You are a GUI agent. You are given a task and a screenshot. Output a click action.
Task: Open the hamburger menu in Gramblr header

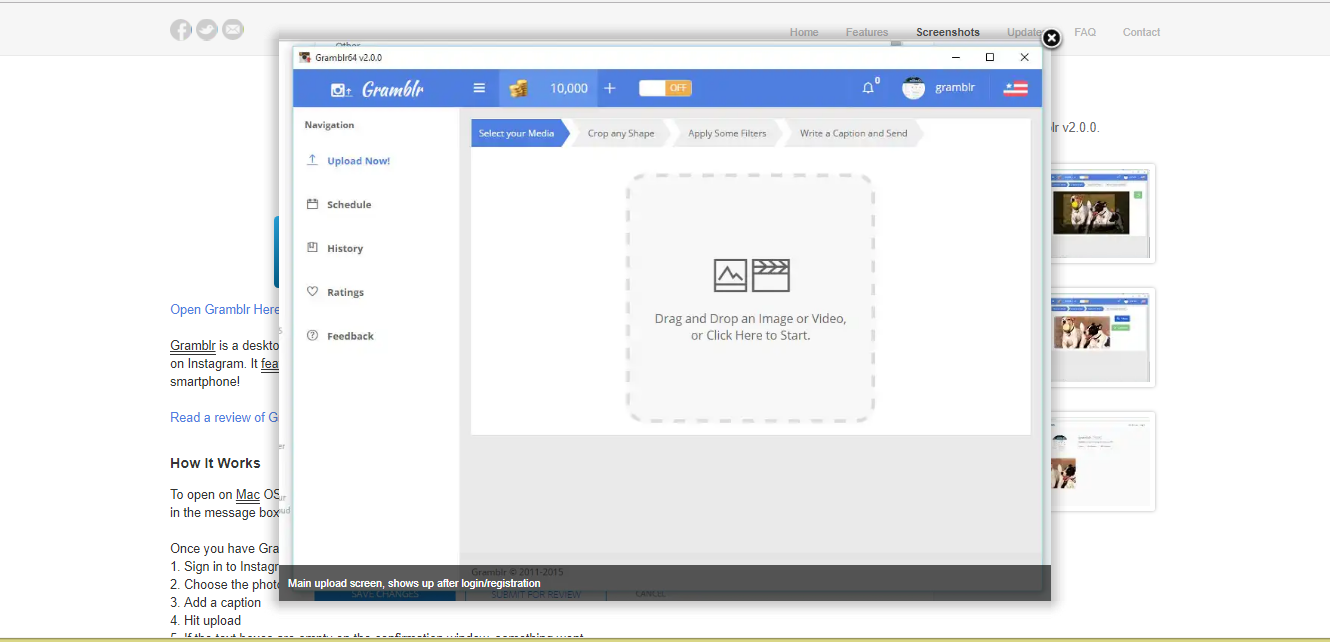(479, 88)
